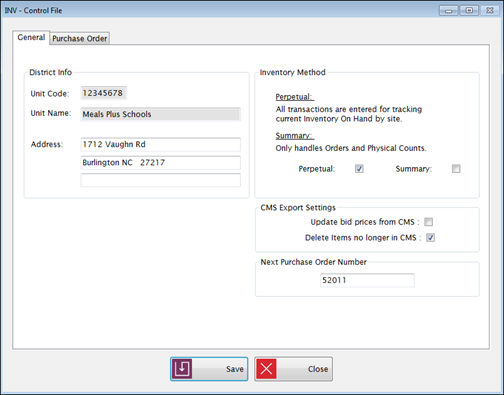Switch to the Purchase Order tab

[x=80, y=38]
